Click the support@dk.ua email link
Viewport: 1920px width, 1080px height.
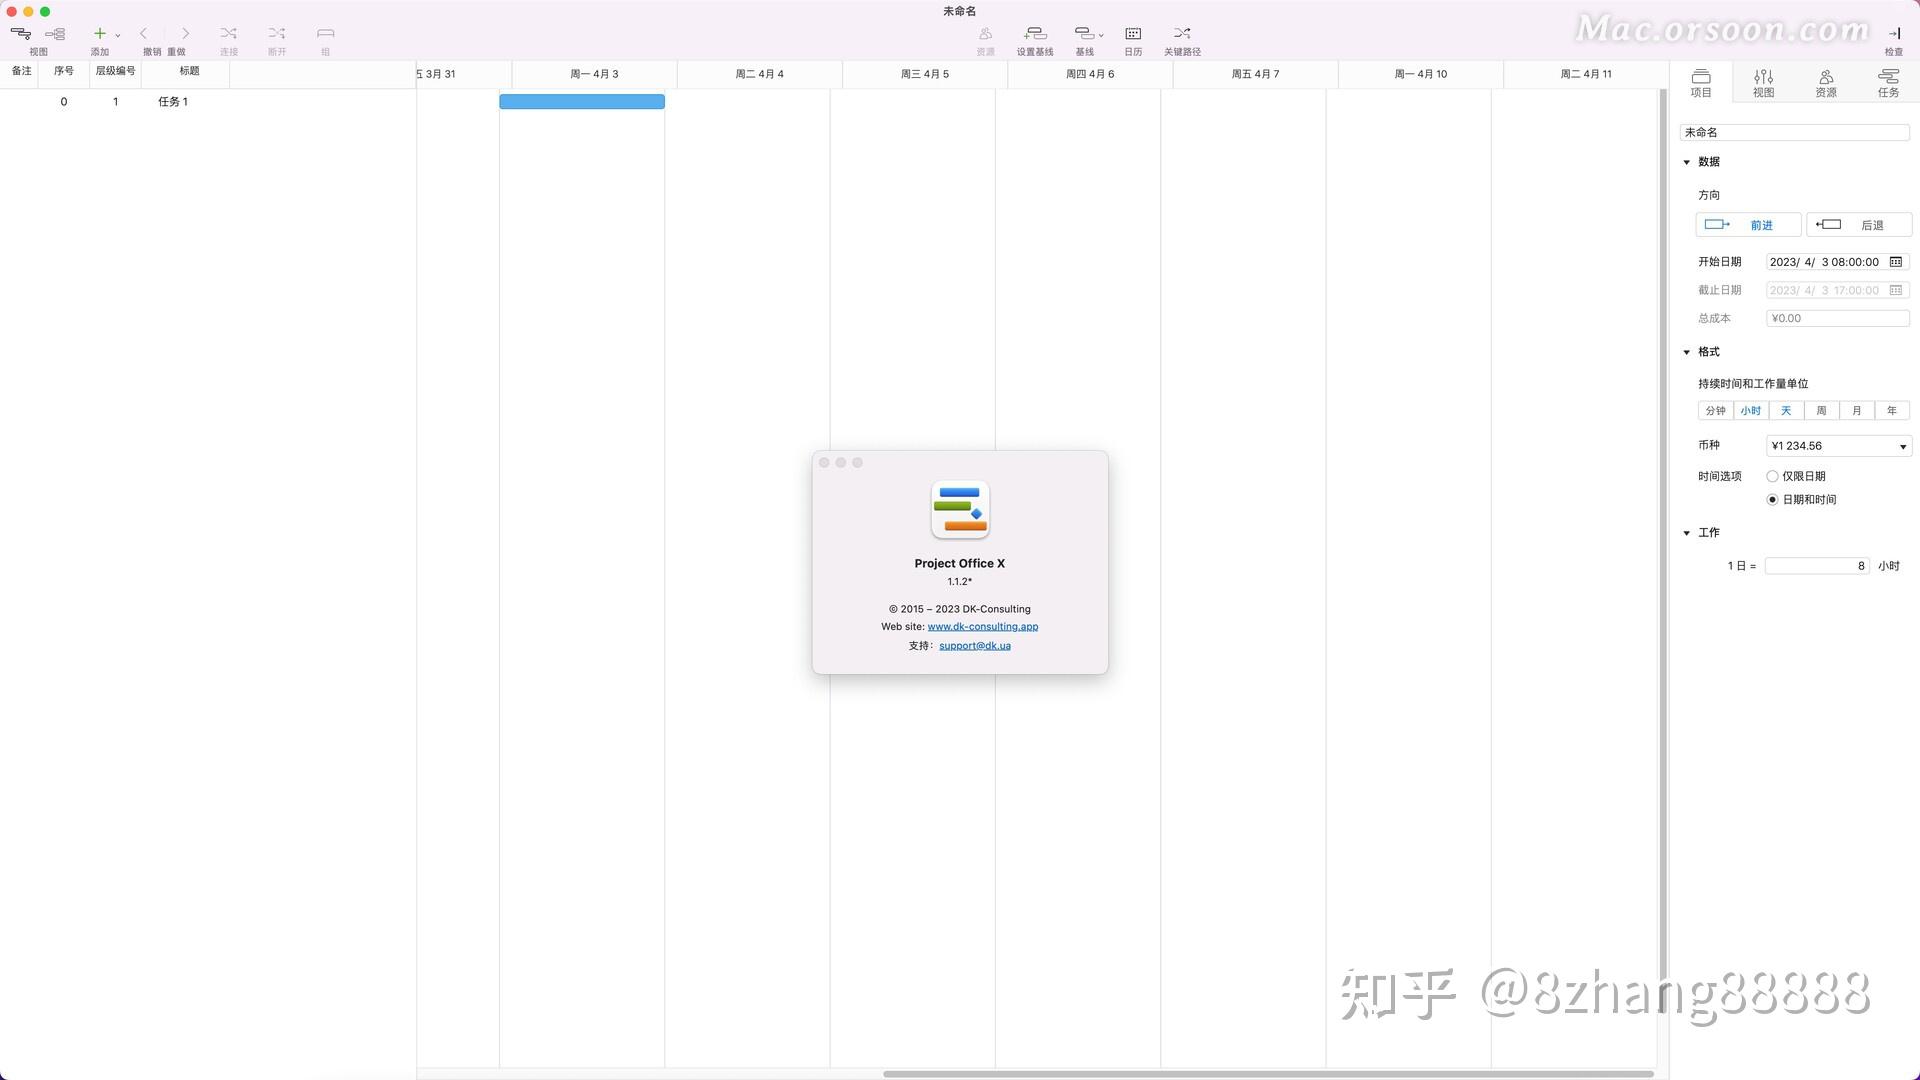click(x=974, y=645)
